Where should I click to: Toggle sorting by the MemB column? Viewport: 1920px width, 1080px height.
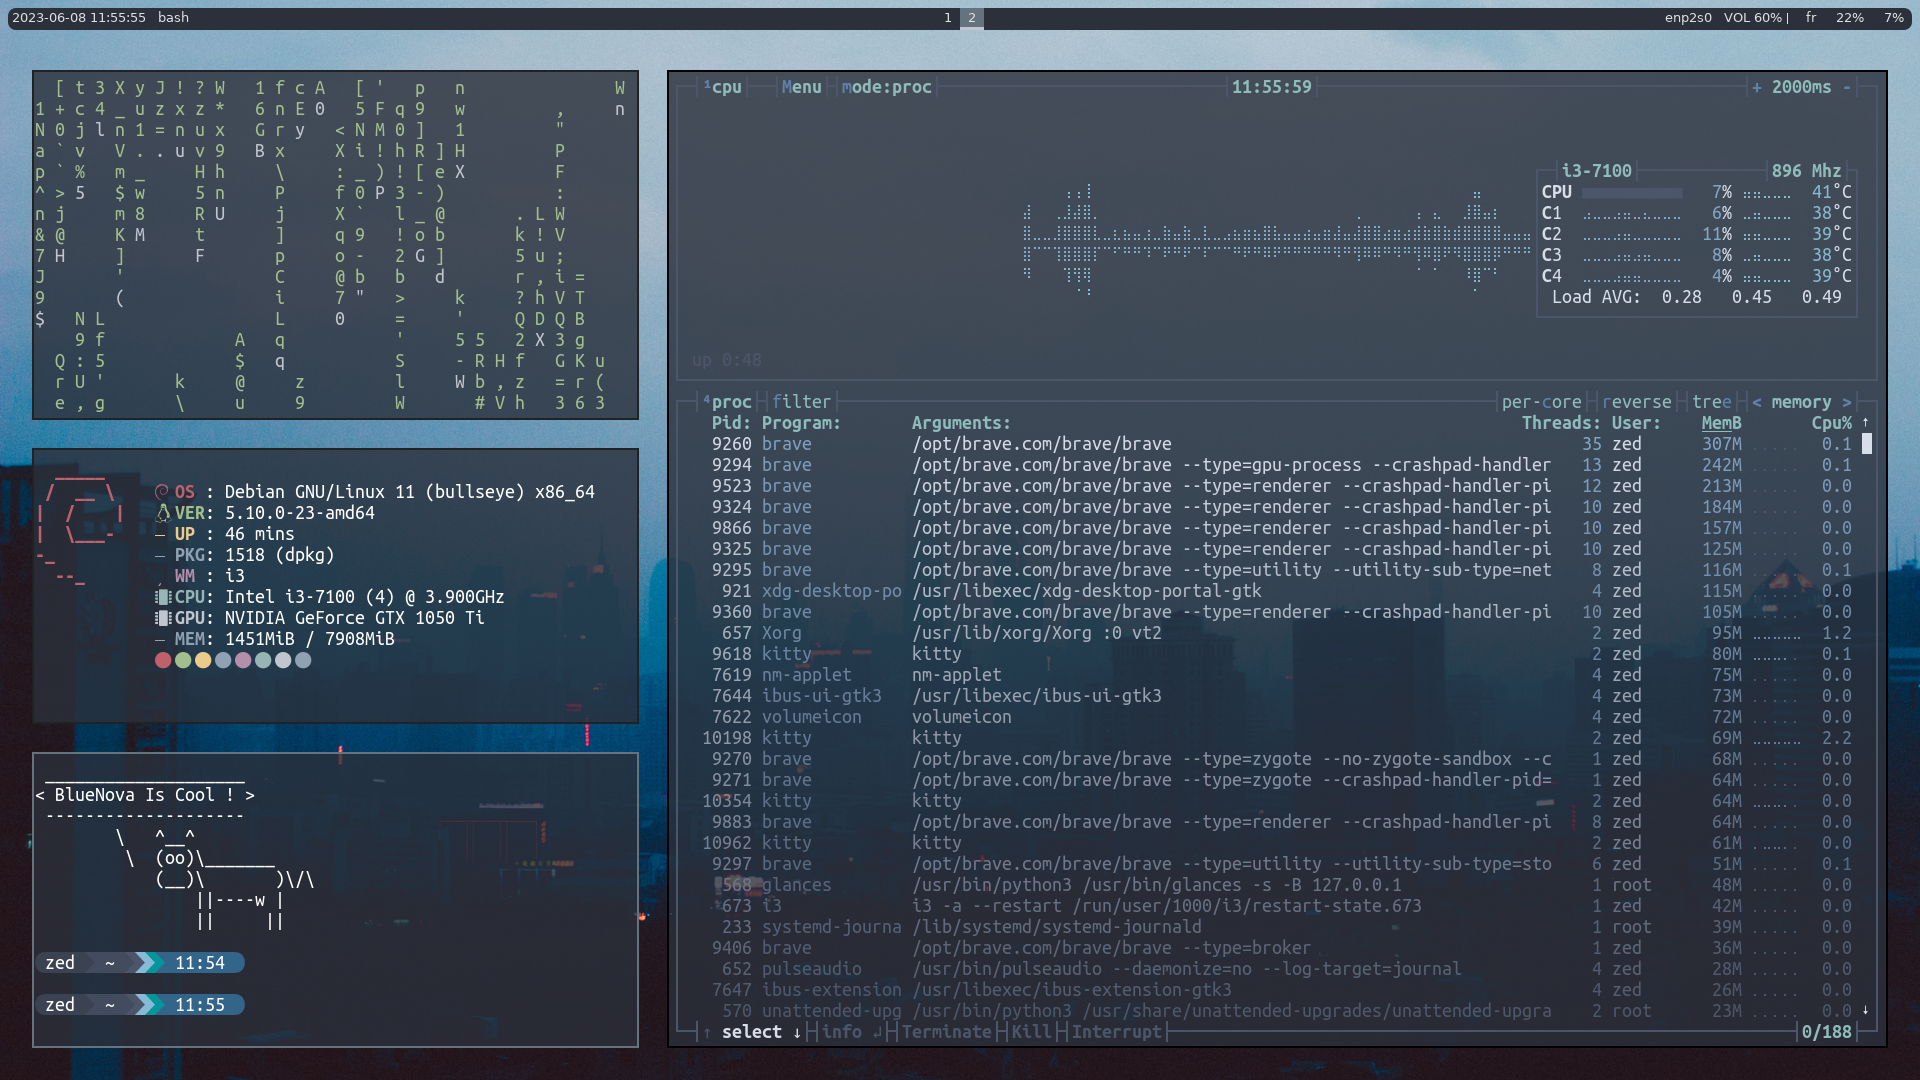click(1722, 423)
